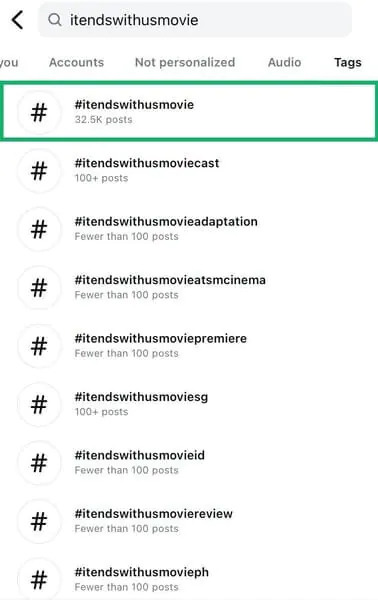The image size is (378, 600).
Task: Switch to the Accounts tab
Action: click(77, 62)
